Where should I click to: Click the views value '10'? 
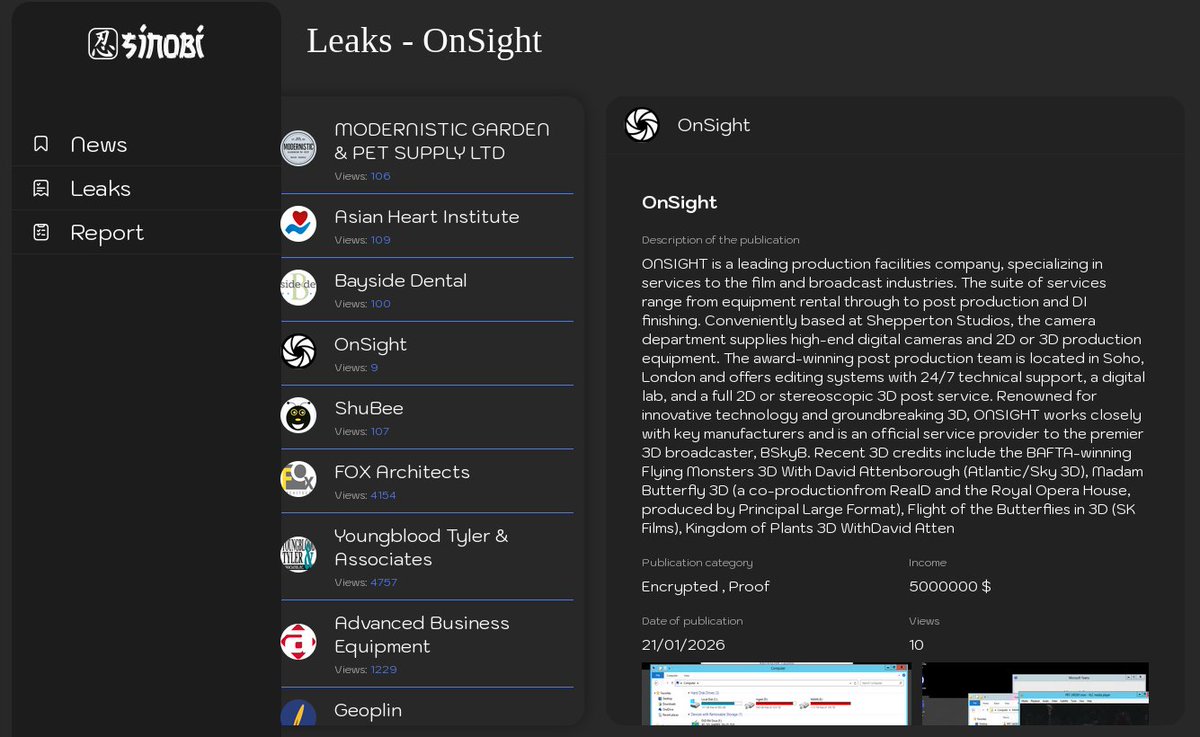pyautogui.click(x=917, y=645)
